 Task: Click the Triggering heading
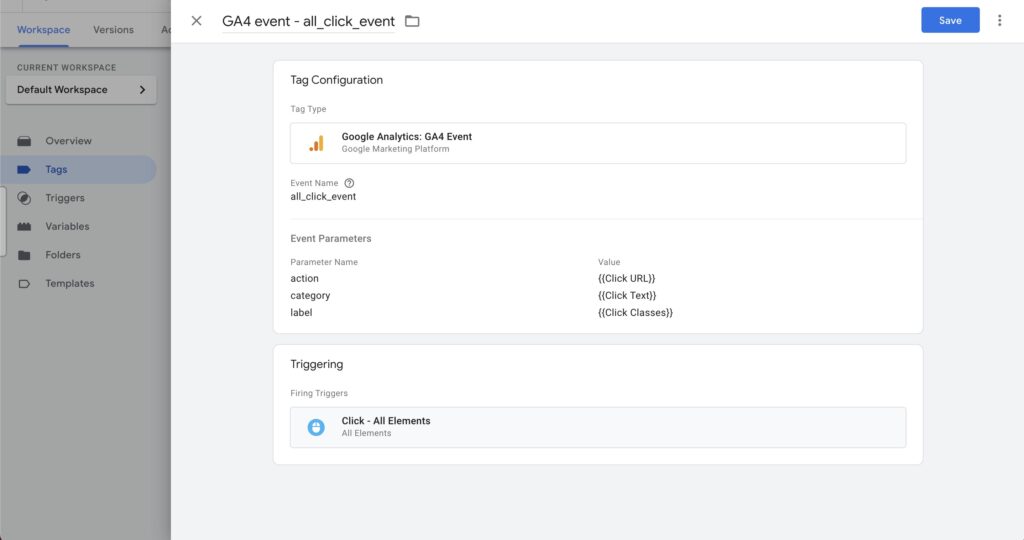(x=317, y=364)
